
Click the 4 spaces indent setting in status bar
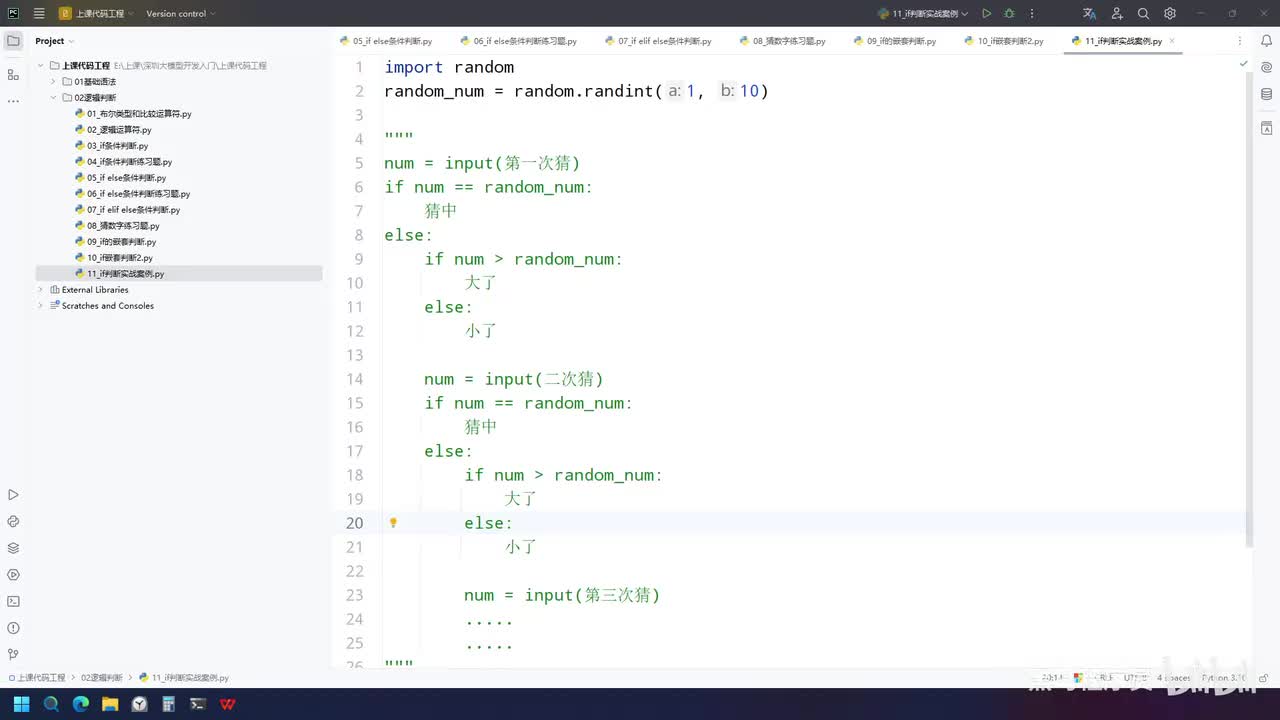(1173, 678)
